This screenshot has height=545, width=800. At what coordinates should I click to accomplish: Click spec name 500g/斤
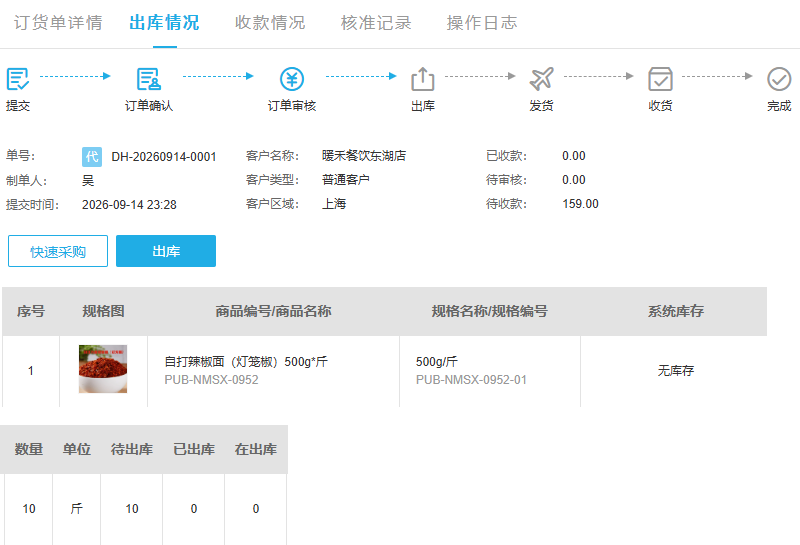point(437,362)
